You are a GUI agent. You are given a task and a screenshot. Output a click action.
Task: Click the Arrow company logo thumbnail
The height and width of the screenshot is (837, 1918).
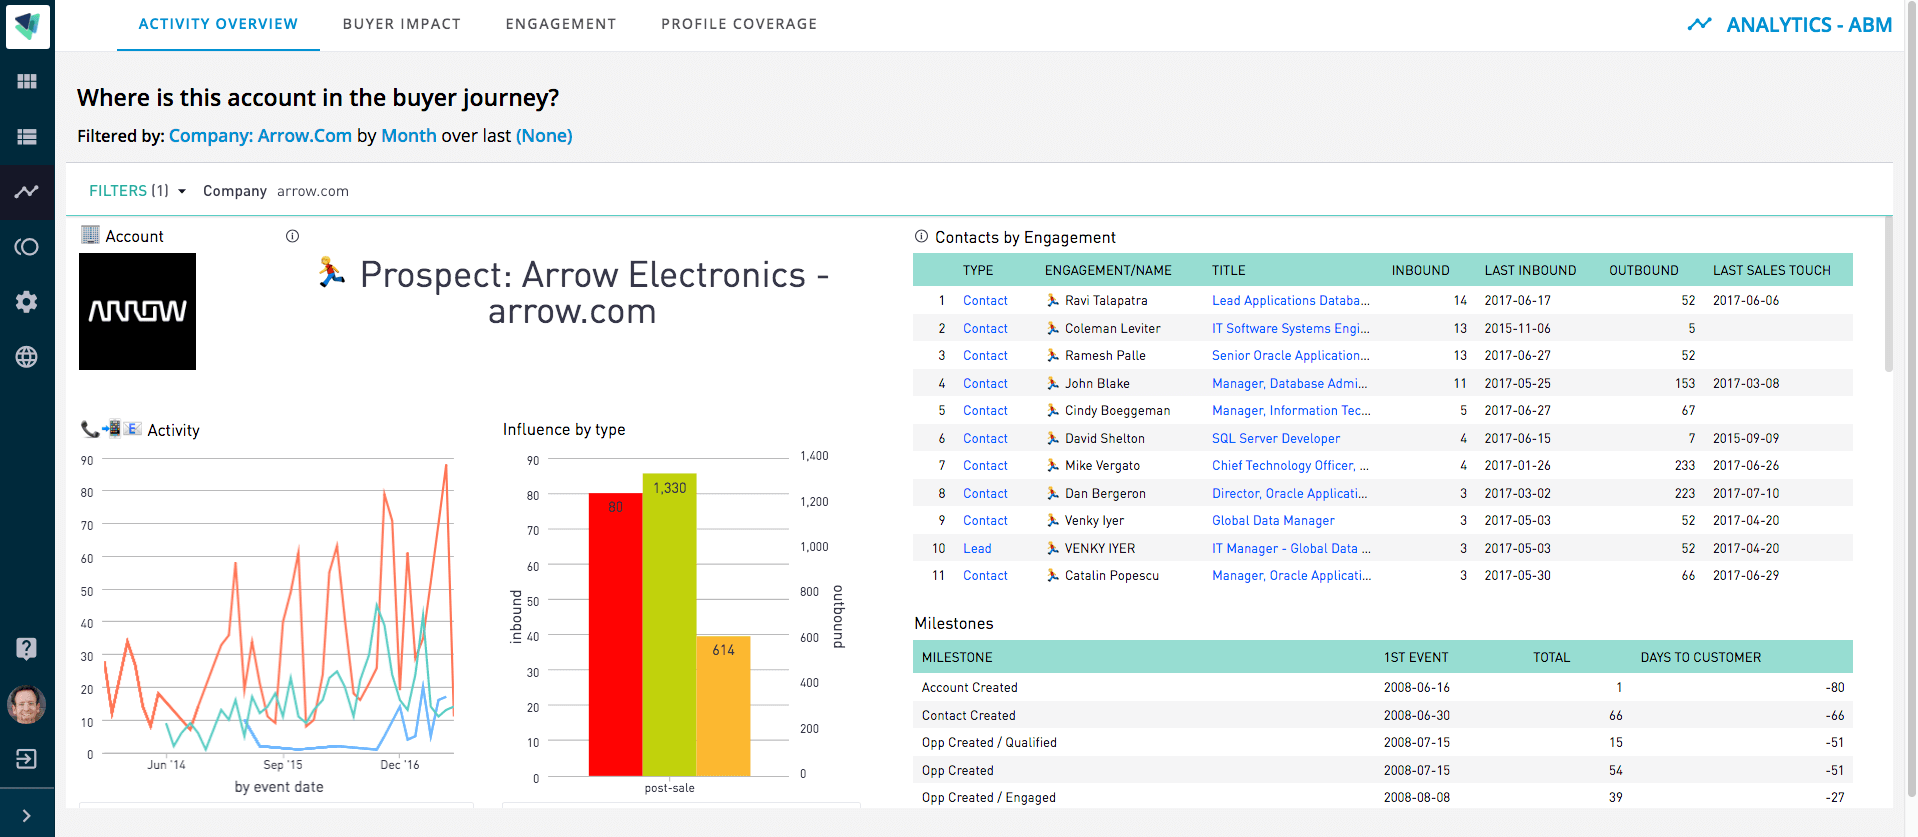click(x=137, y=311)
